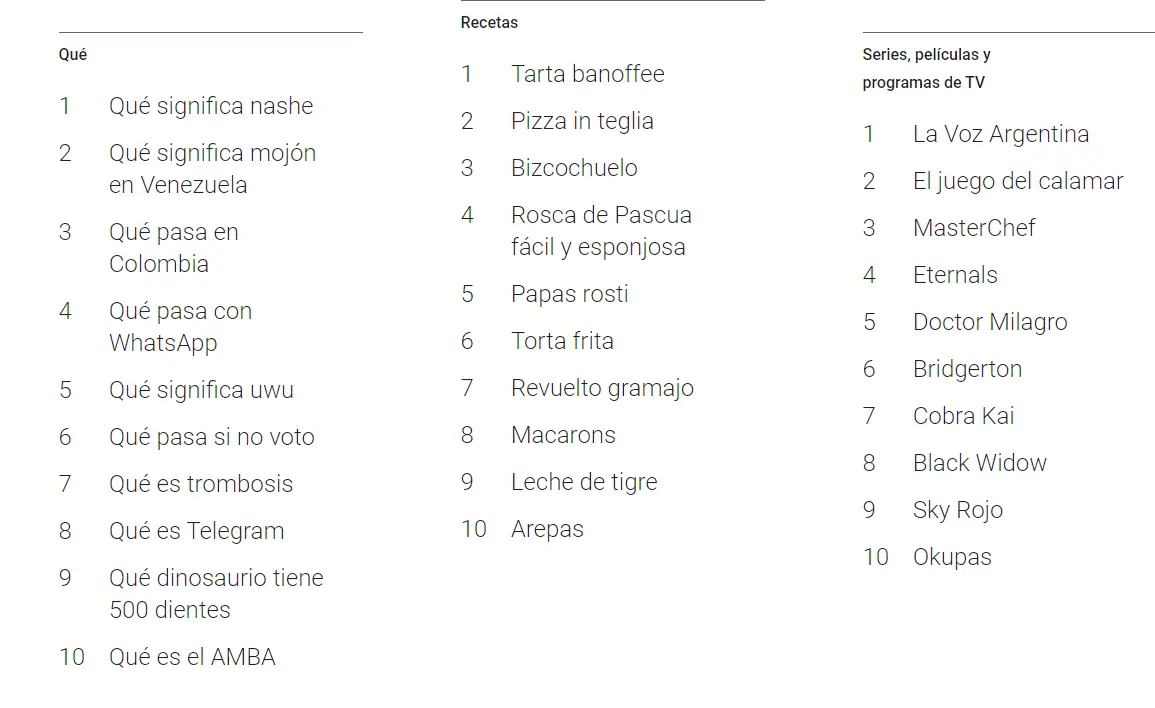The width and height of the screenshot is (1155, 708).
Task: Click the 'Pizza in teglia' recipe
Action: coord(582,121)
